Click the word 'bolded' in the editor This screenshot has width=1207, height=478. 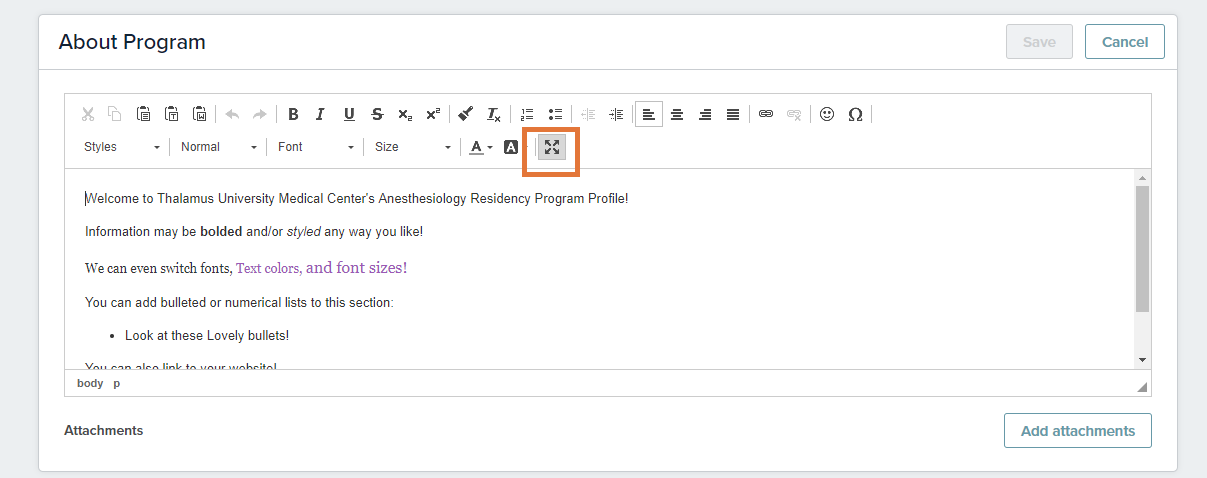point(221,232)
